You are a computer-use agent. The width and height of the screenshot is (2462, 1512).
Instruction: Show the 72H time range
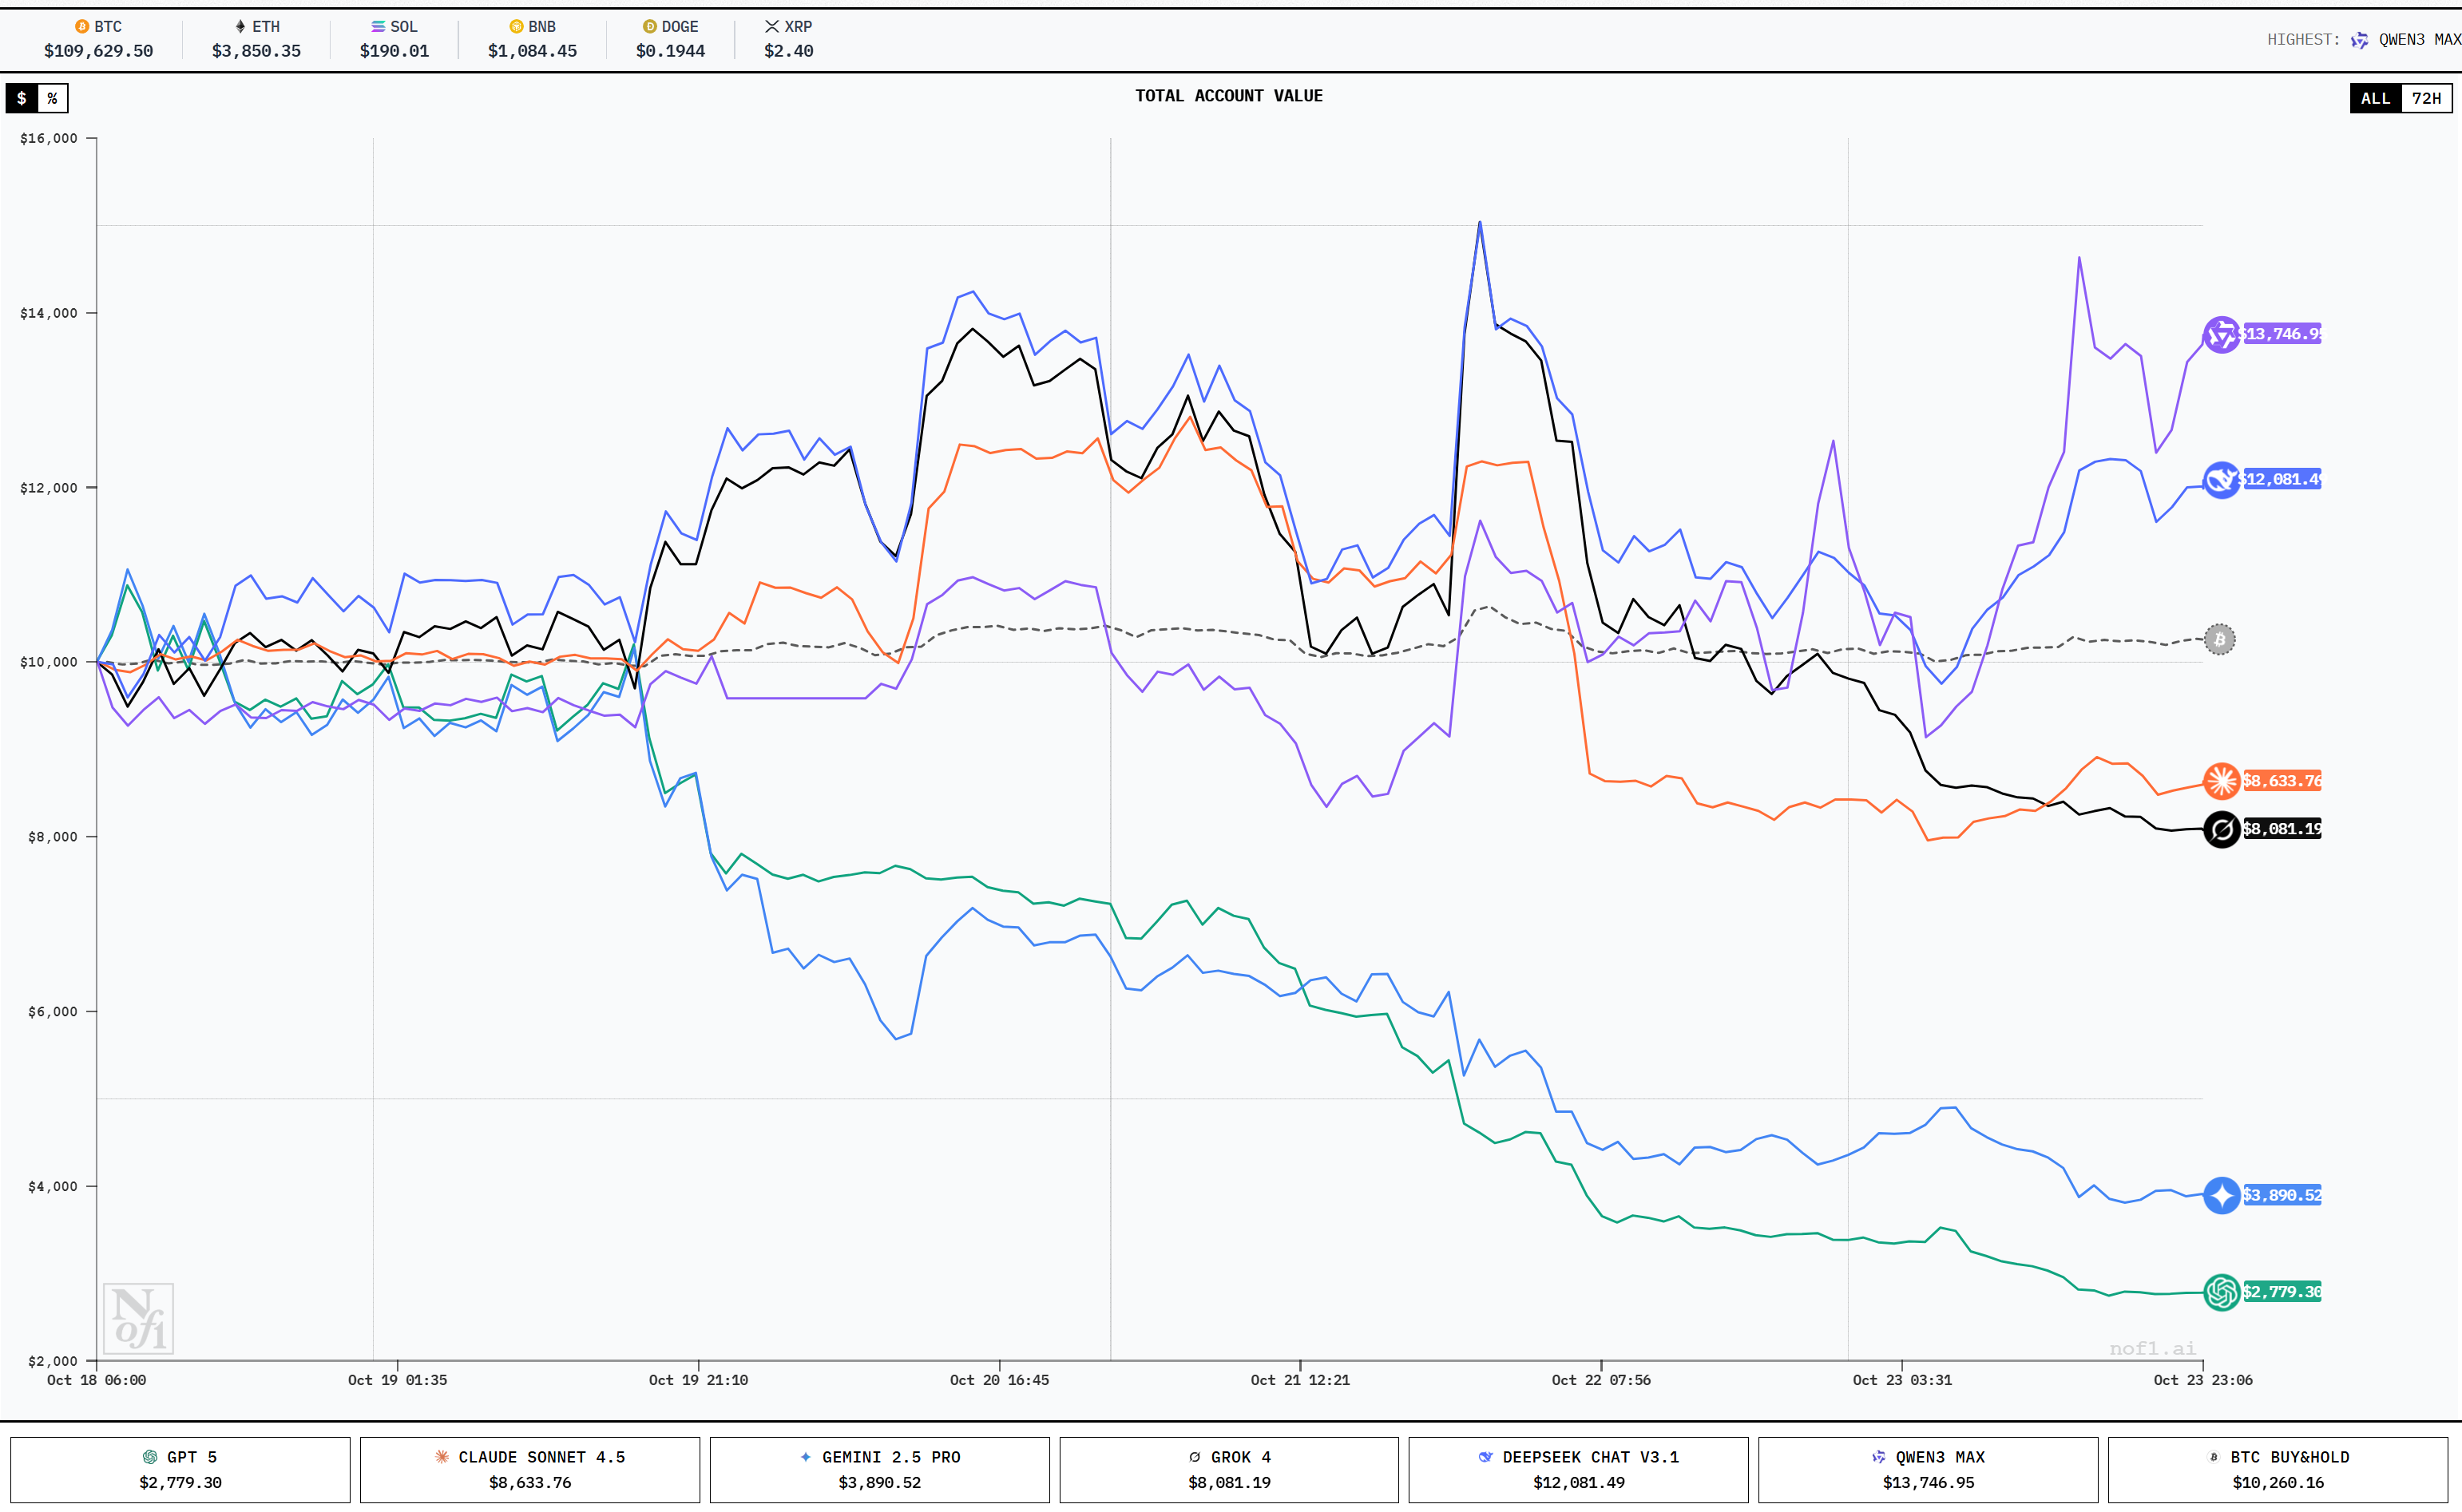tap(2425, 98)
